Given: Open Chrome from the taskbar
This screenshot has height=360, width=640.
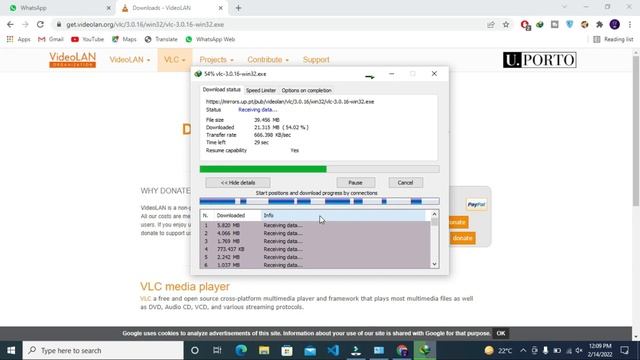Looking at the screenshot, I should tap(402, 350).
